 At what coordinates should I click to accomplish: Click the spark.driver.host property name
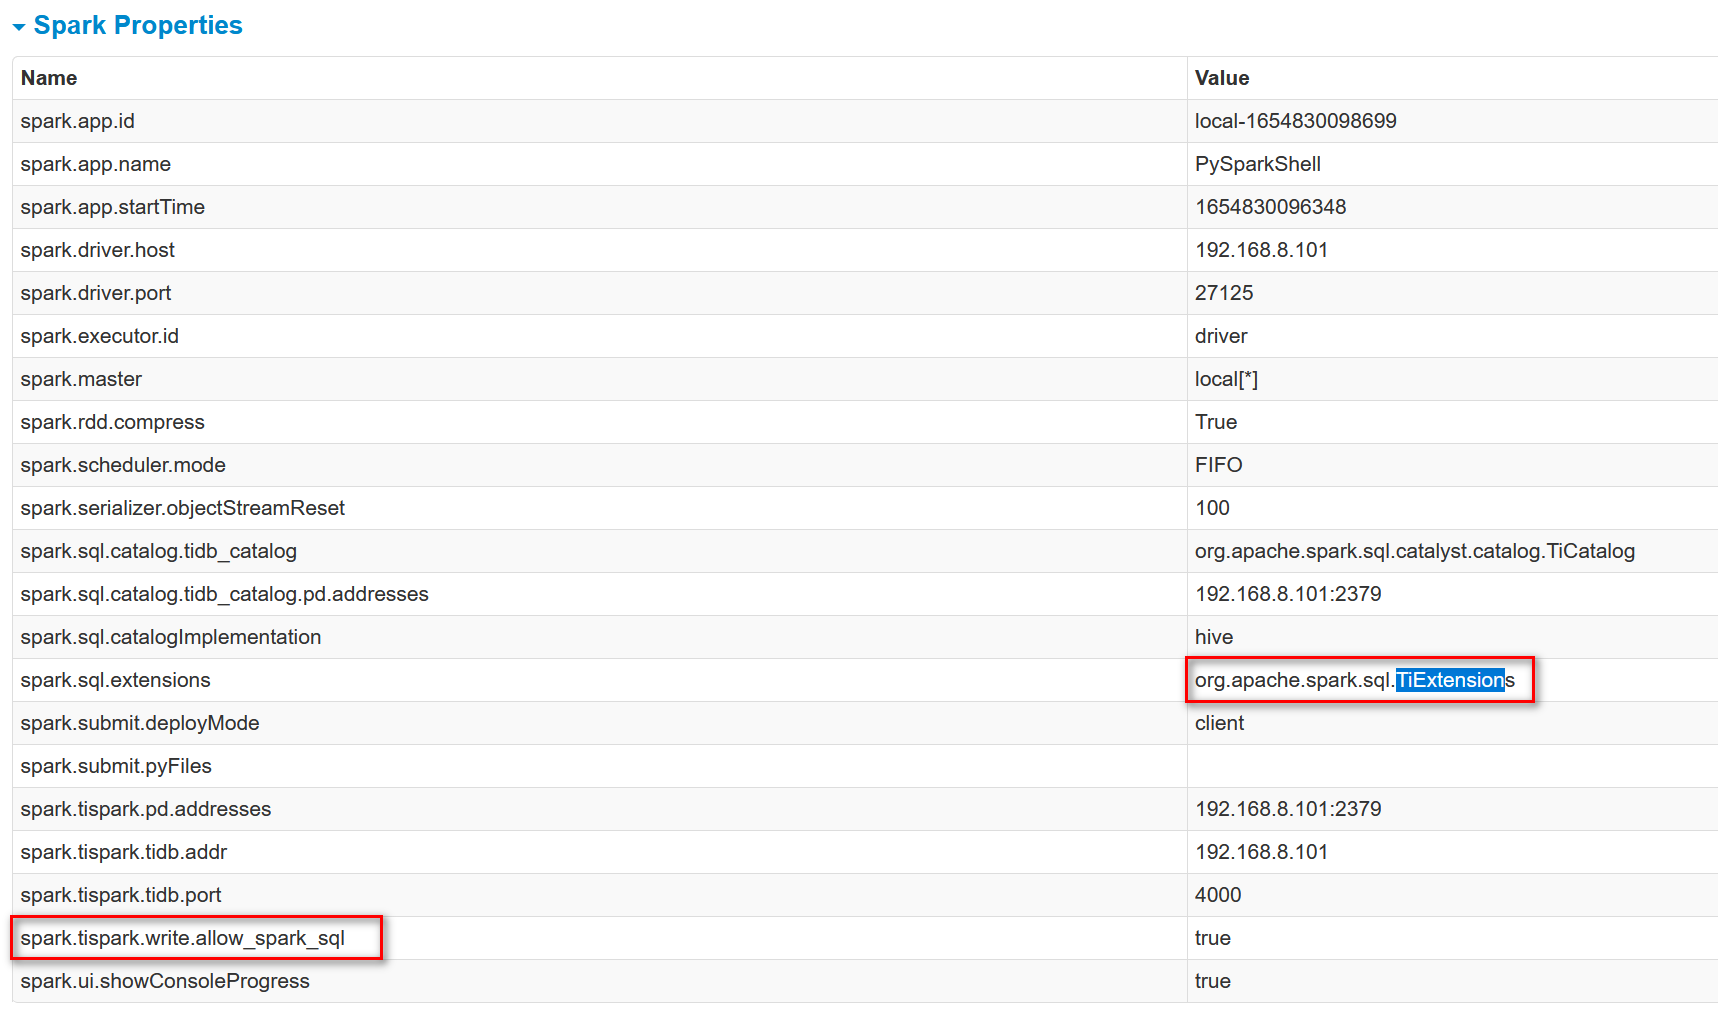pyautogui.click(x=98, y=250)
